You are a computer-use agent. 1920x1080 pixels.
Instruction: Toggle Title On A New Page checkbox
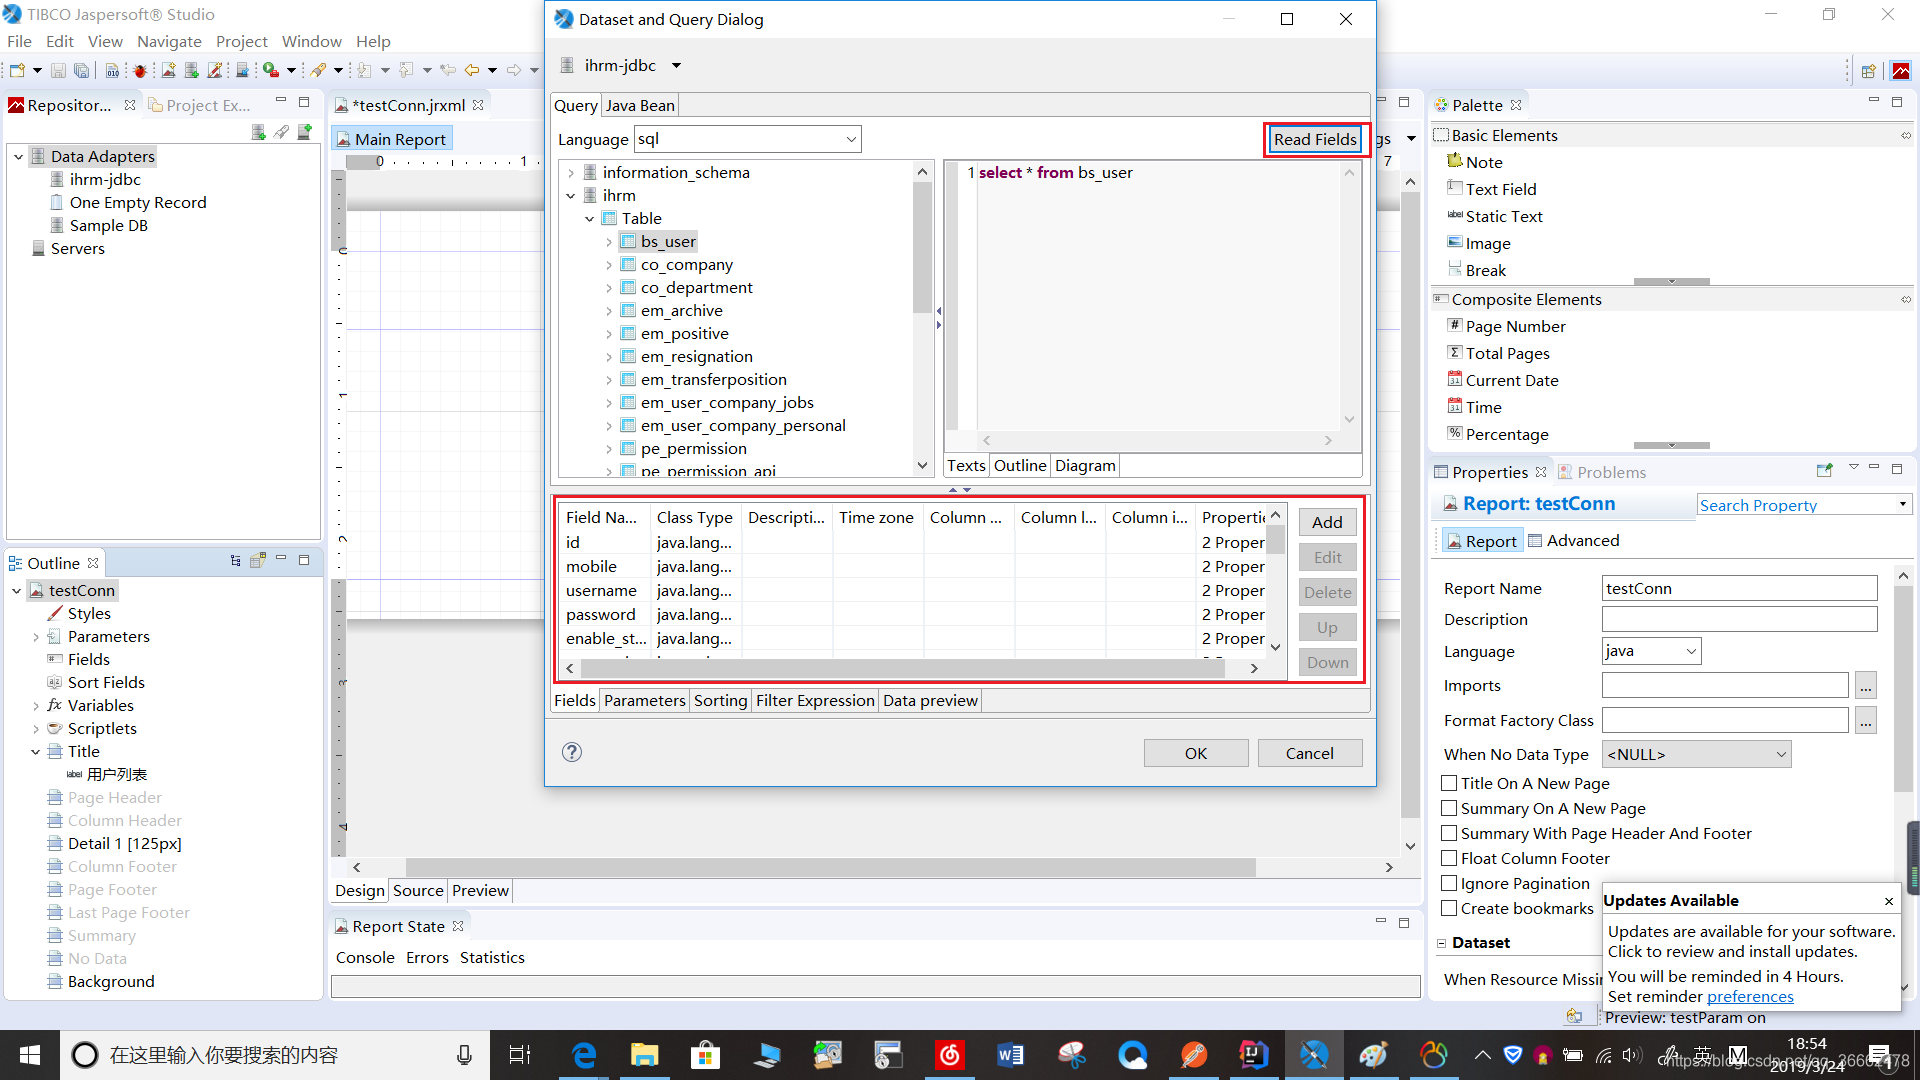[x=1449, y=783]
